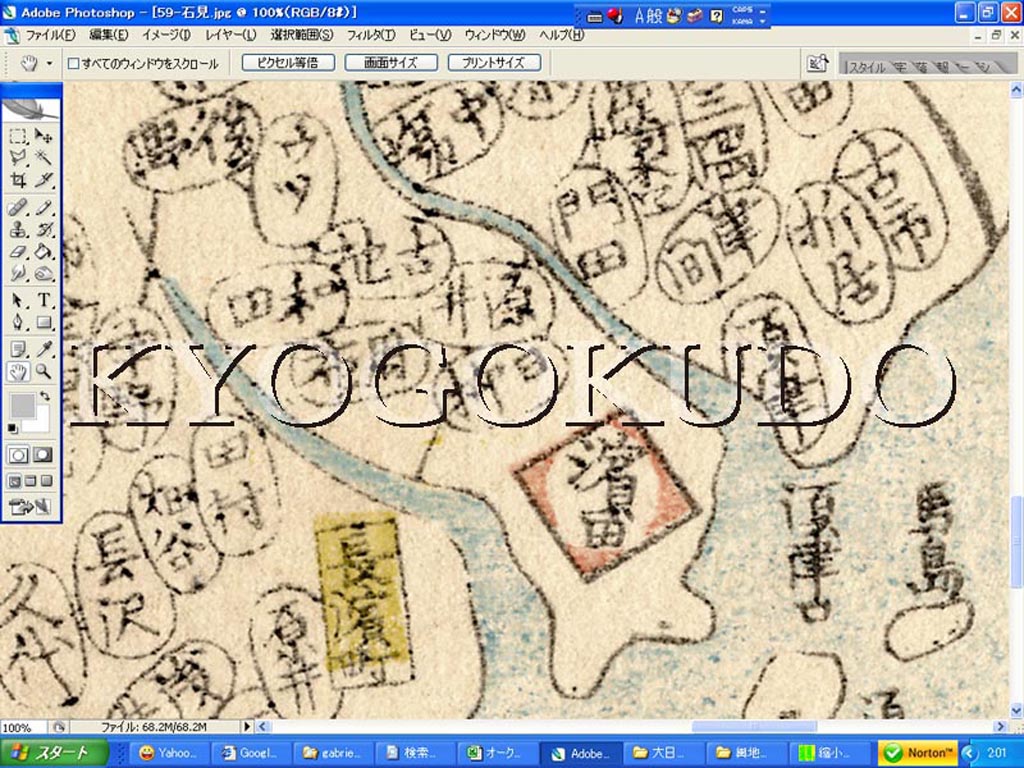Switch to the Excel オーク taskbar window
This screenshot has height=768, width=1024.
coord(497,753)
